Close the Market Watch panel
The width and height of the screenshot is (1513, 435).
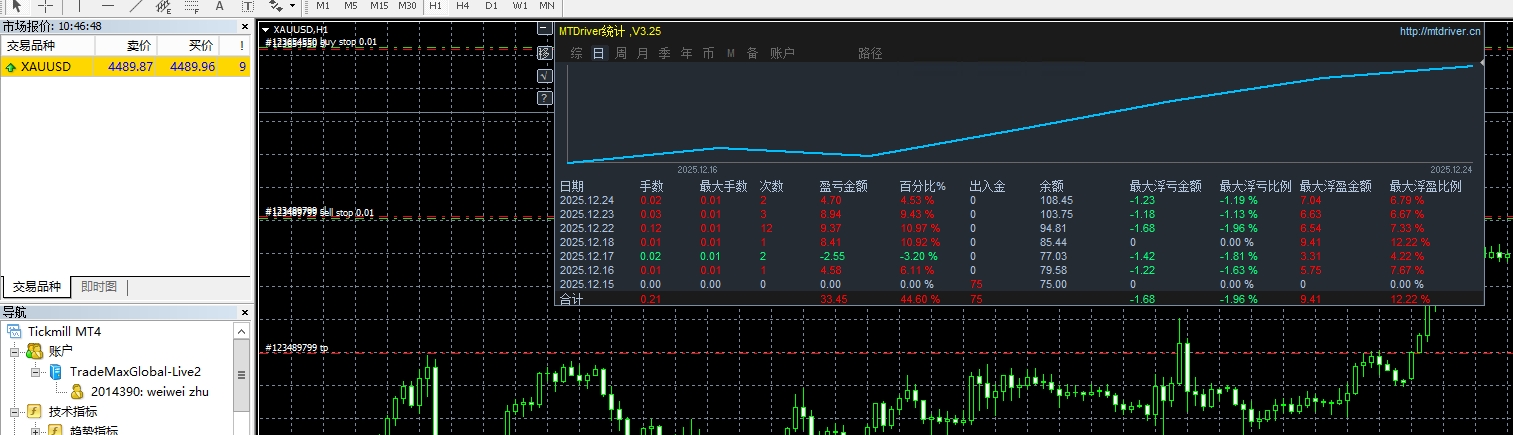(244, 26)
